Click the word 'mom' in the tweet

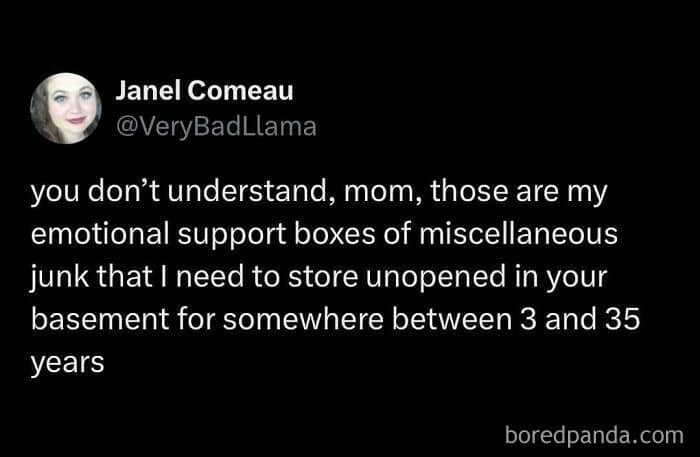(x=379, y=191)
